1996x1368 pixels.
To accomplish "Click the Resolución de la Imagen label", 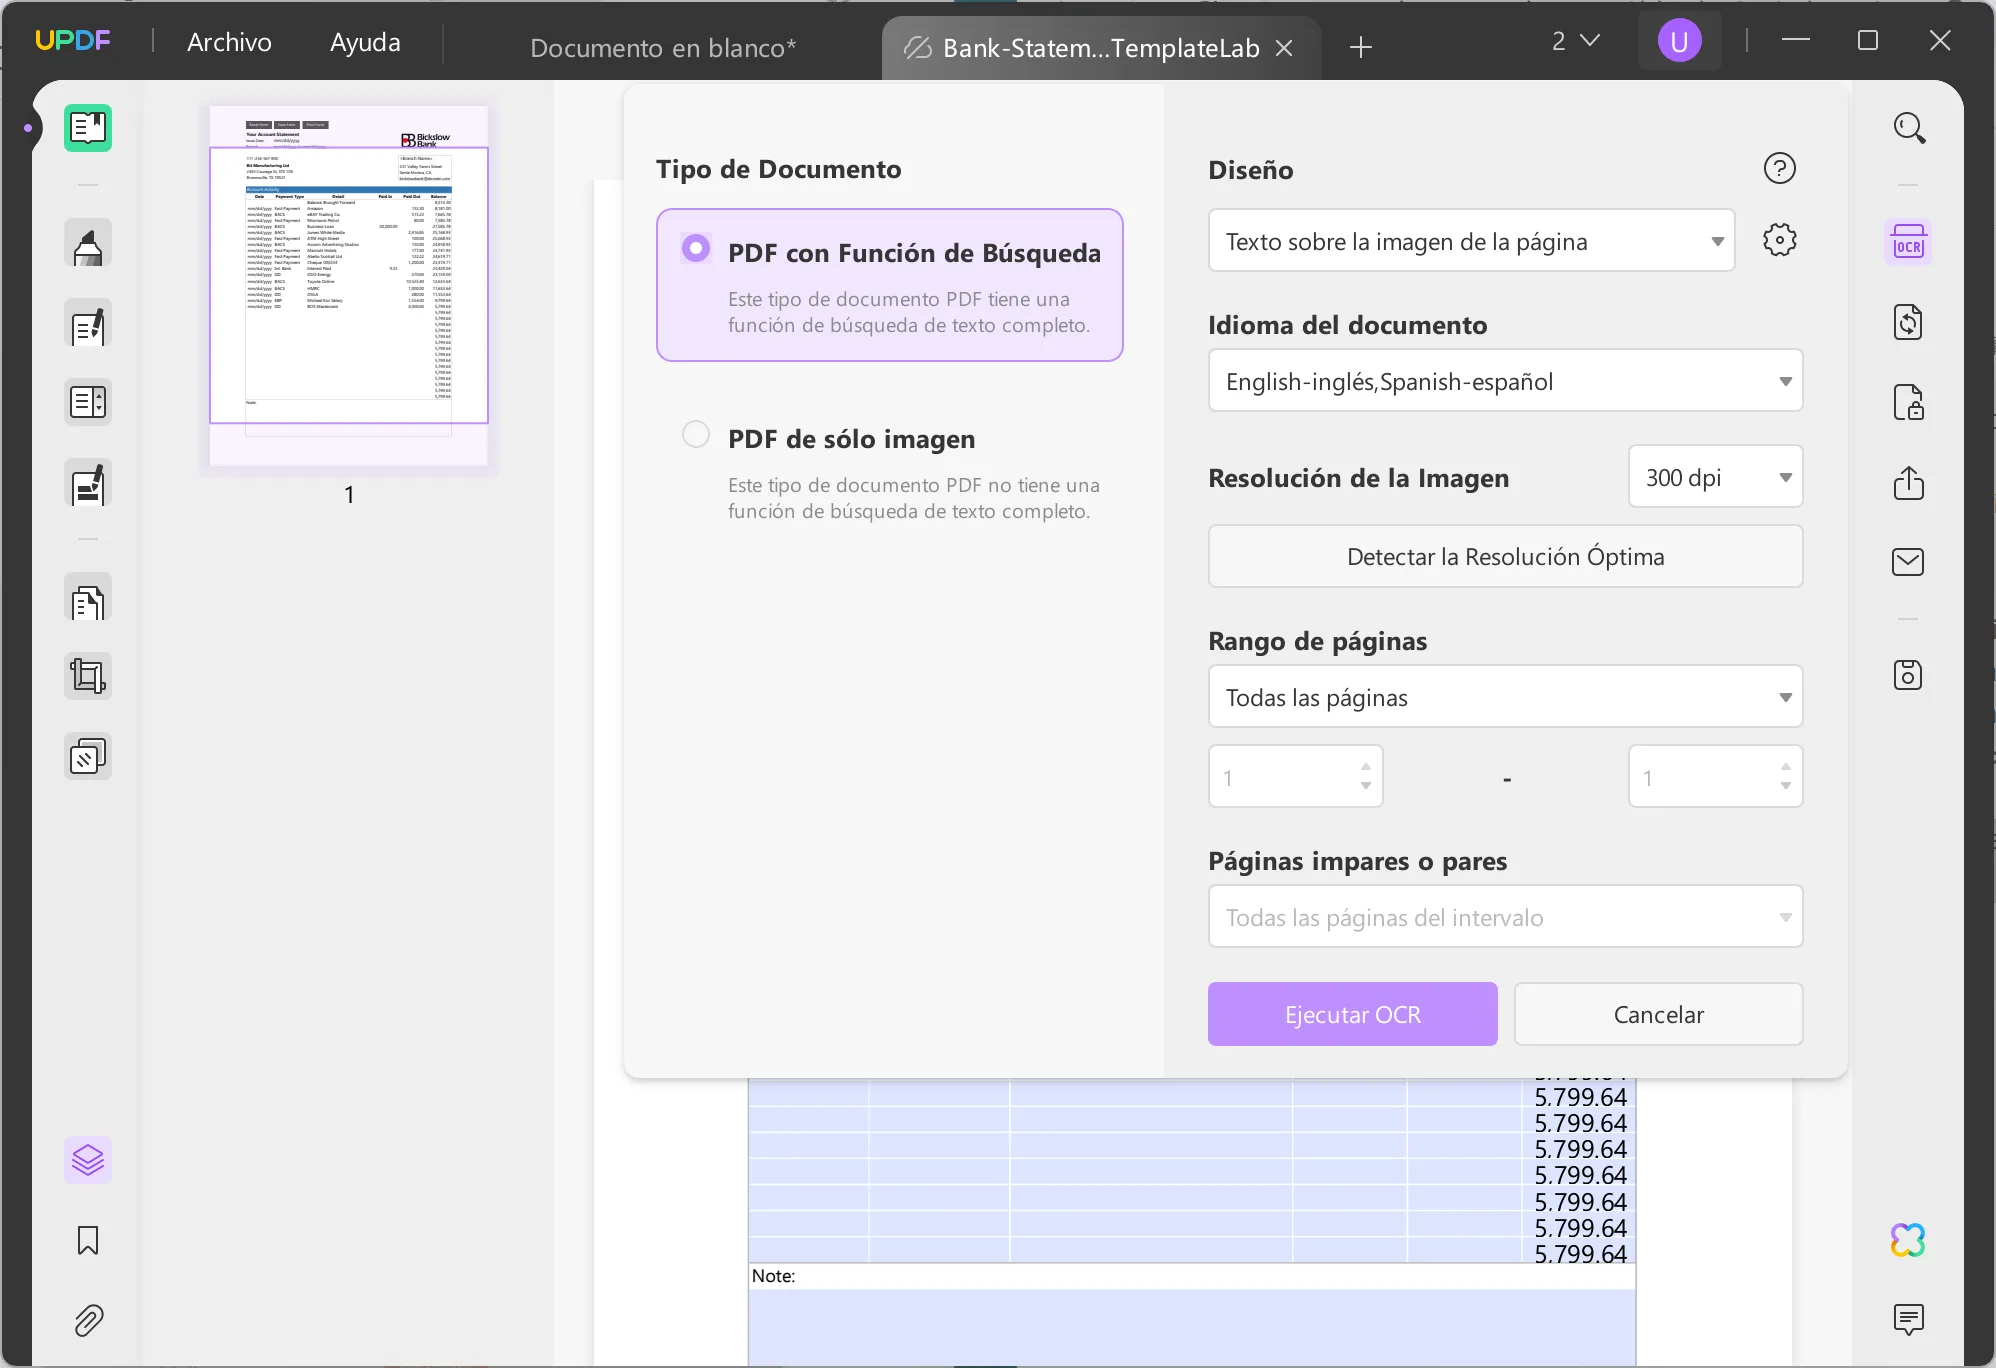I will [x=1358, y=478].
